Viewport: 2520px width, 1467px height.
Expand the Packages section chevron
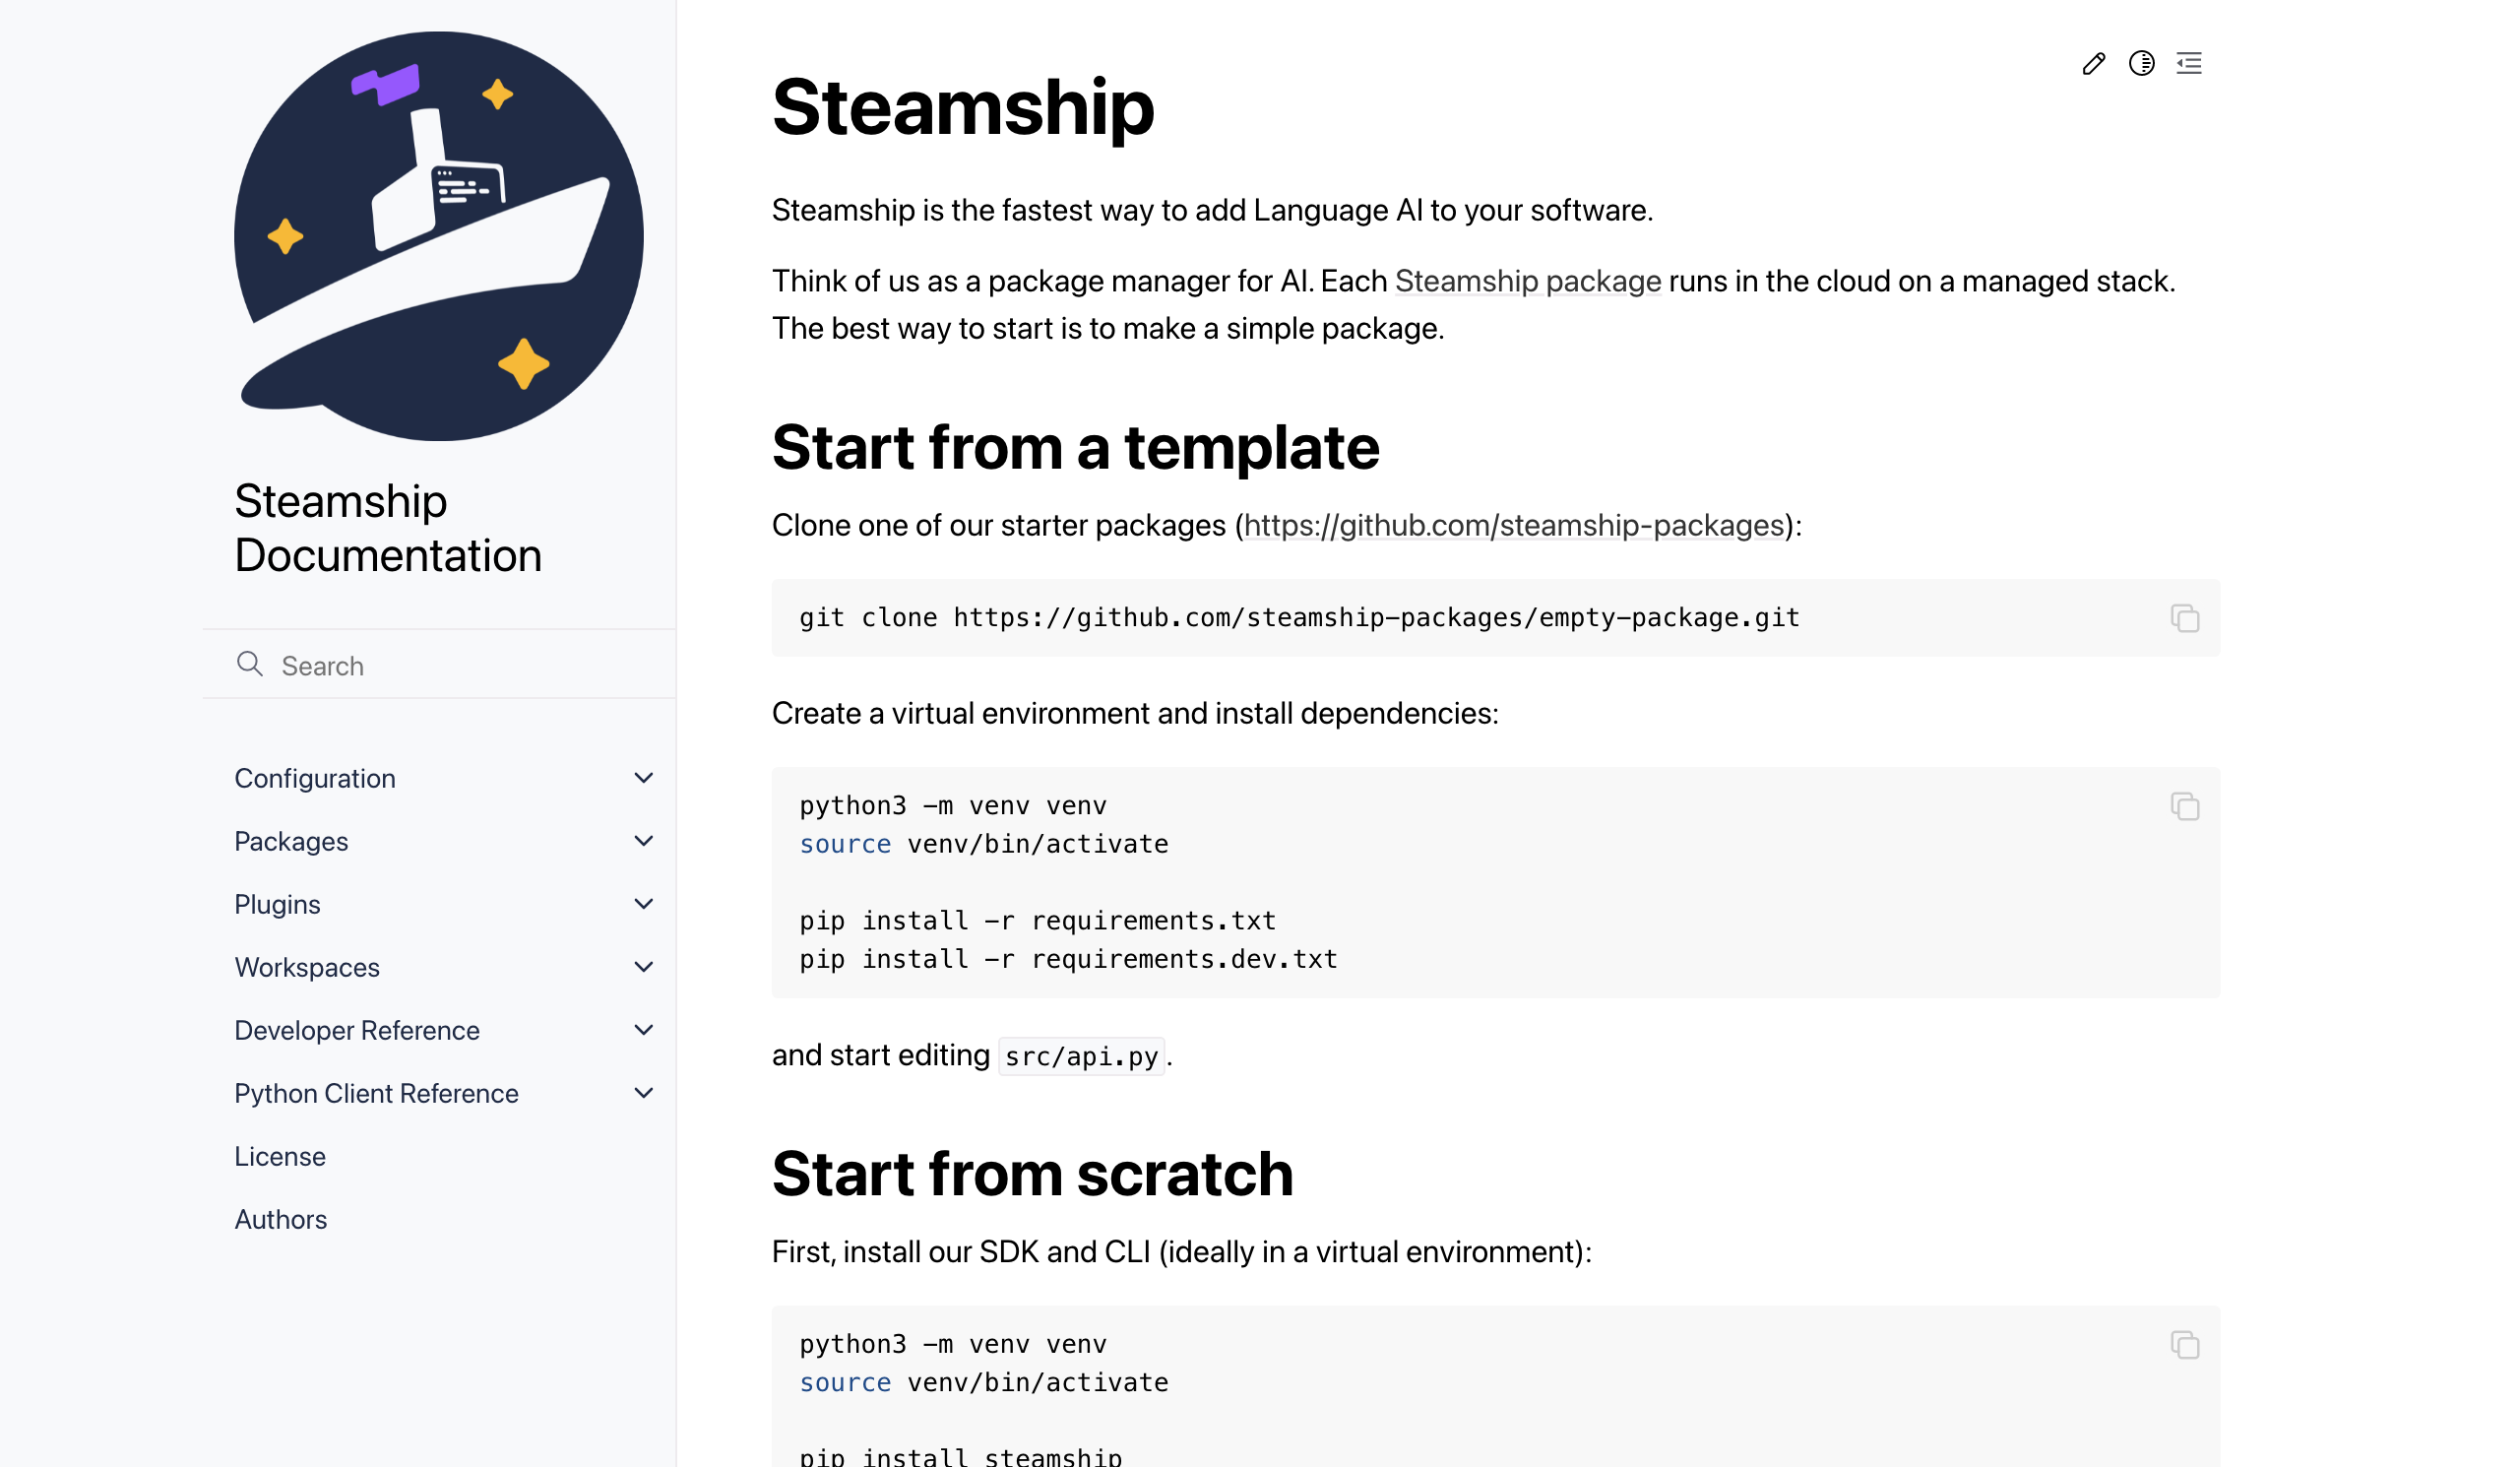pyautogui.click(x=643, y=840)
